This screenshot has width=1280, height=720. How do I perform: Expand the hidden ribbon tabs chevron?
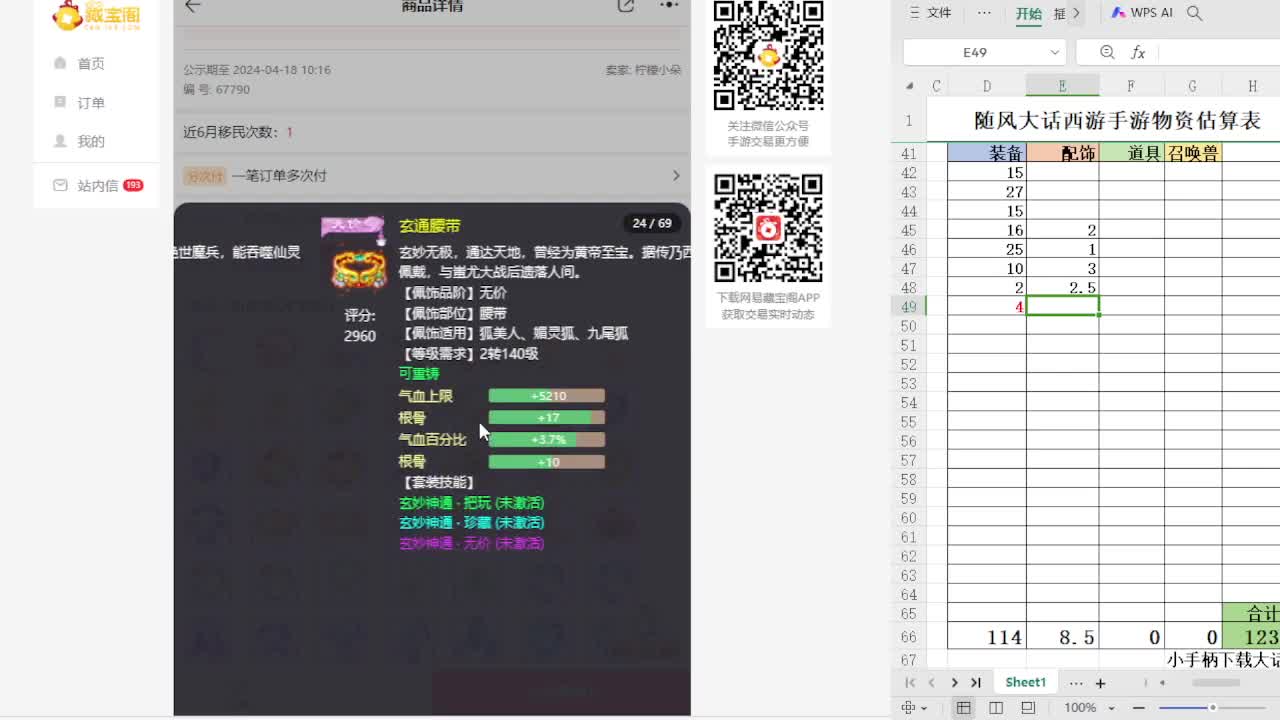pos(1074,13)
